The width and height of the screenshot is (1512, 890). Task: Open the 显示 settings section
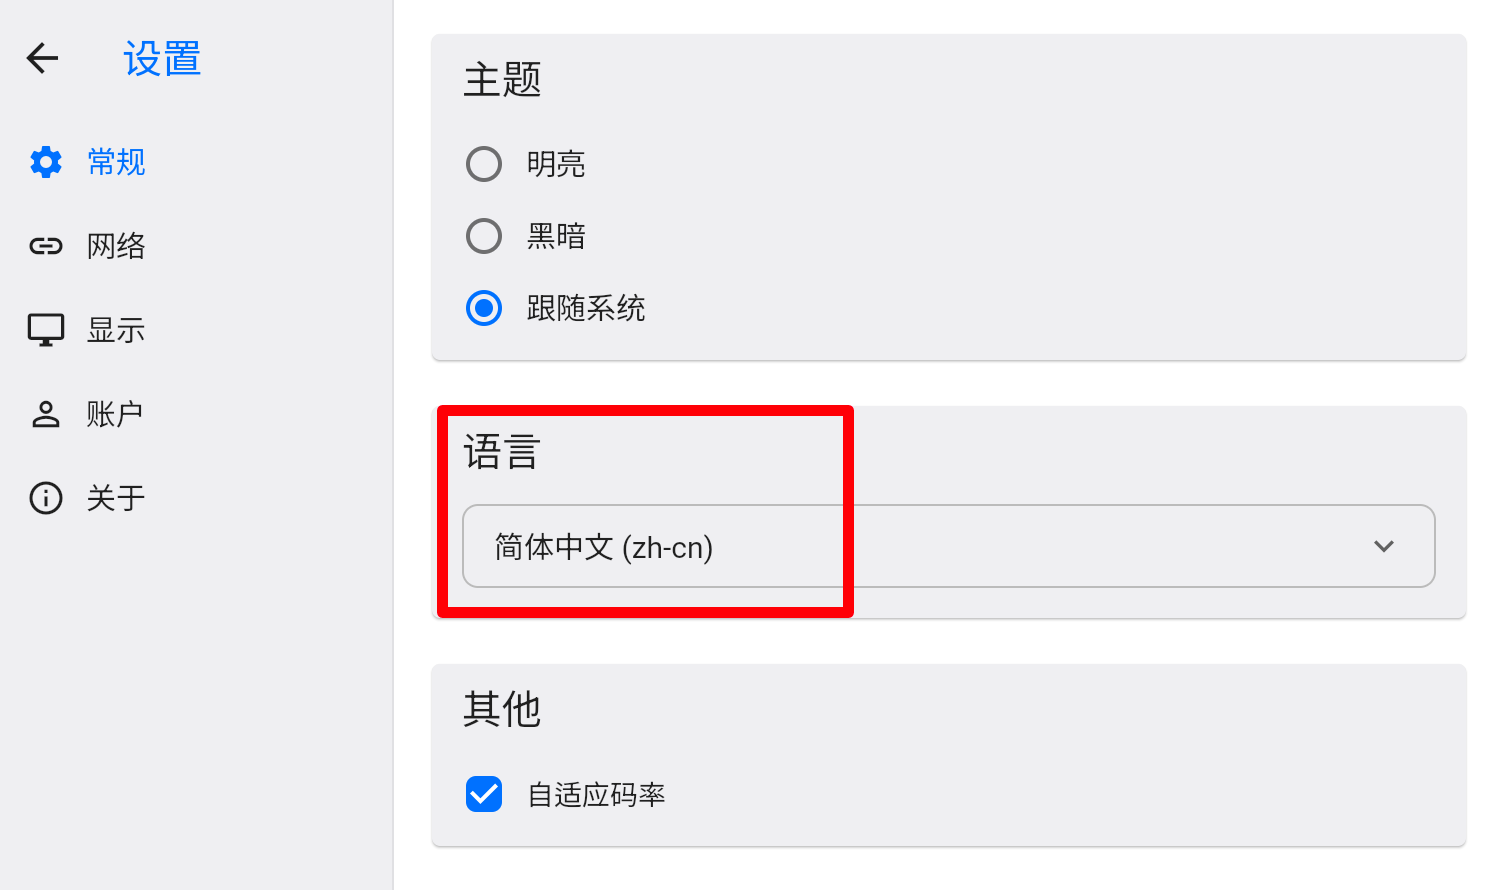pos(116,329)
